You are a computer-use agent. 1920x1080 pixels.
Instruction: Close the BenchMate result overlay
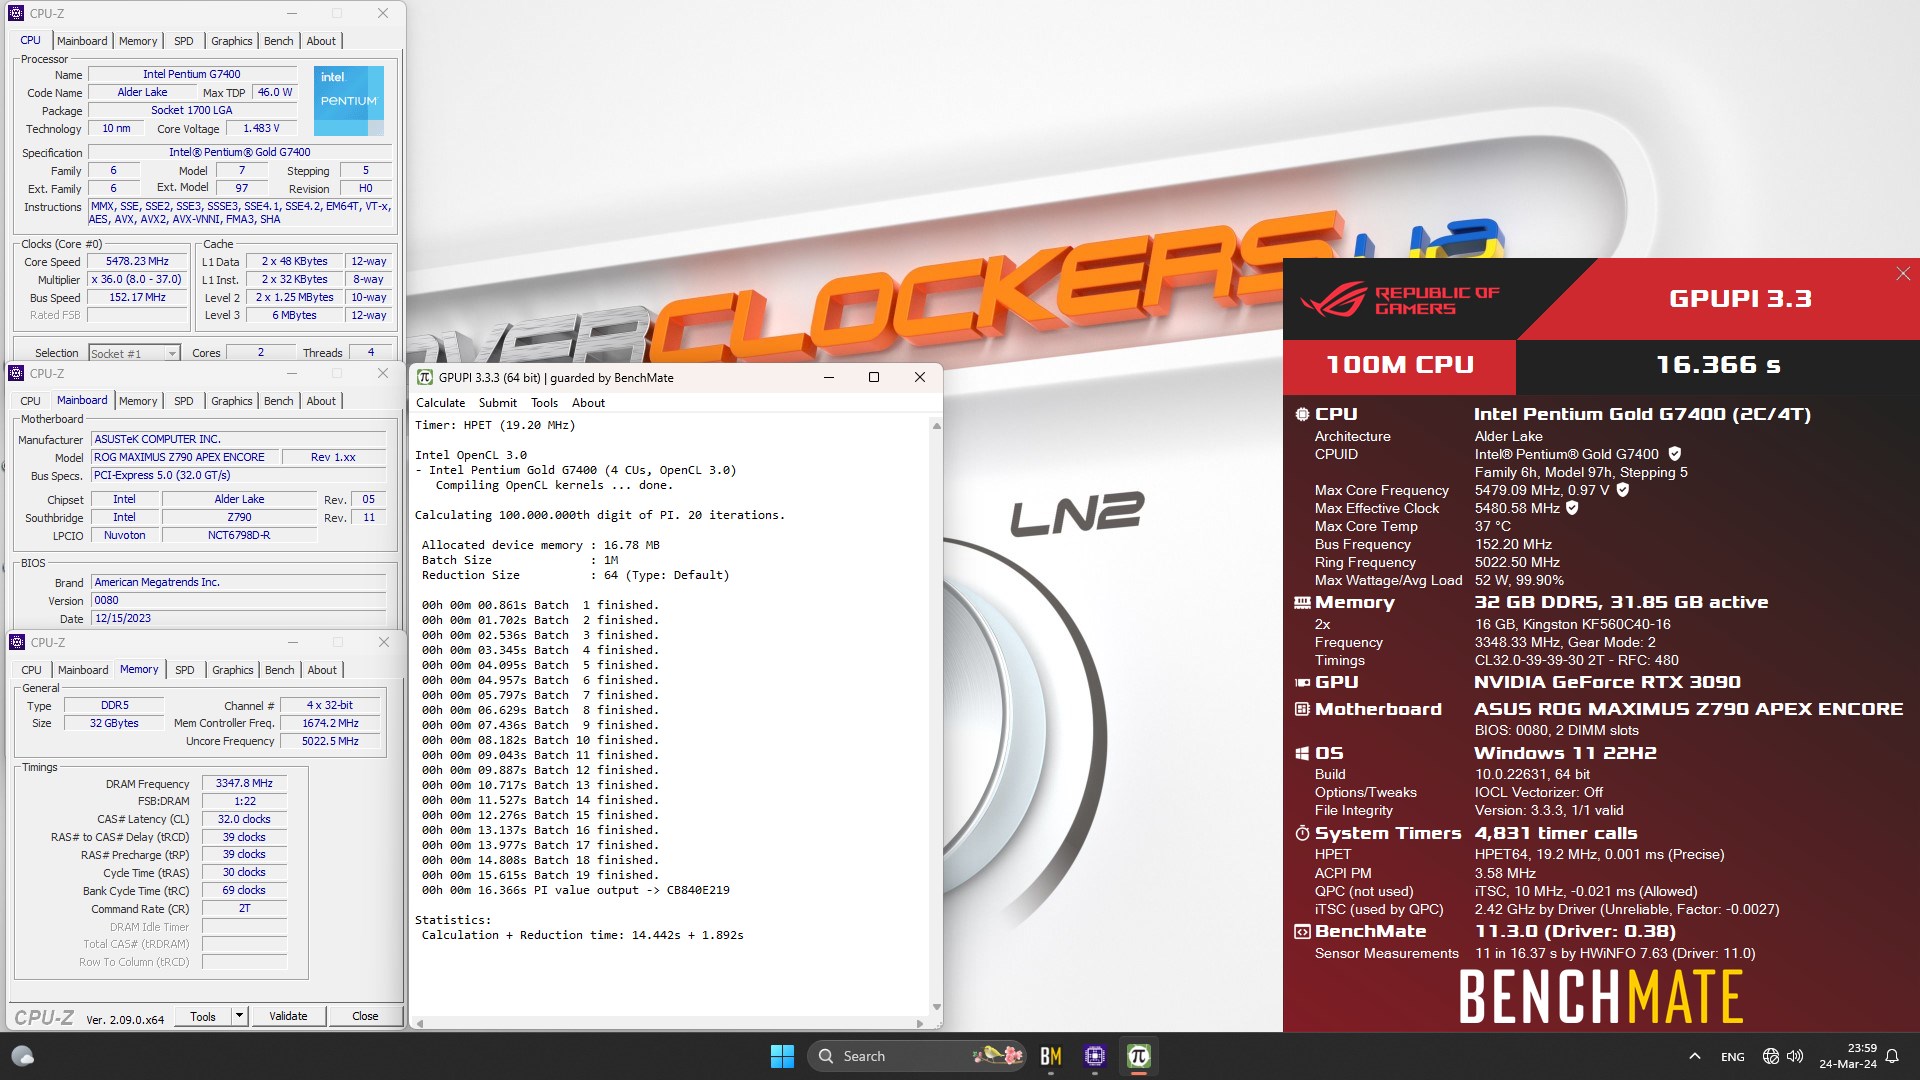click(x=1903, y=274)
